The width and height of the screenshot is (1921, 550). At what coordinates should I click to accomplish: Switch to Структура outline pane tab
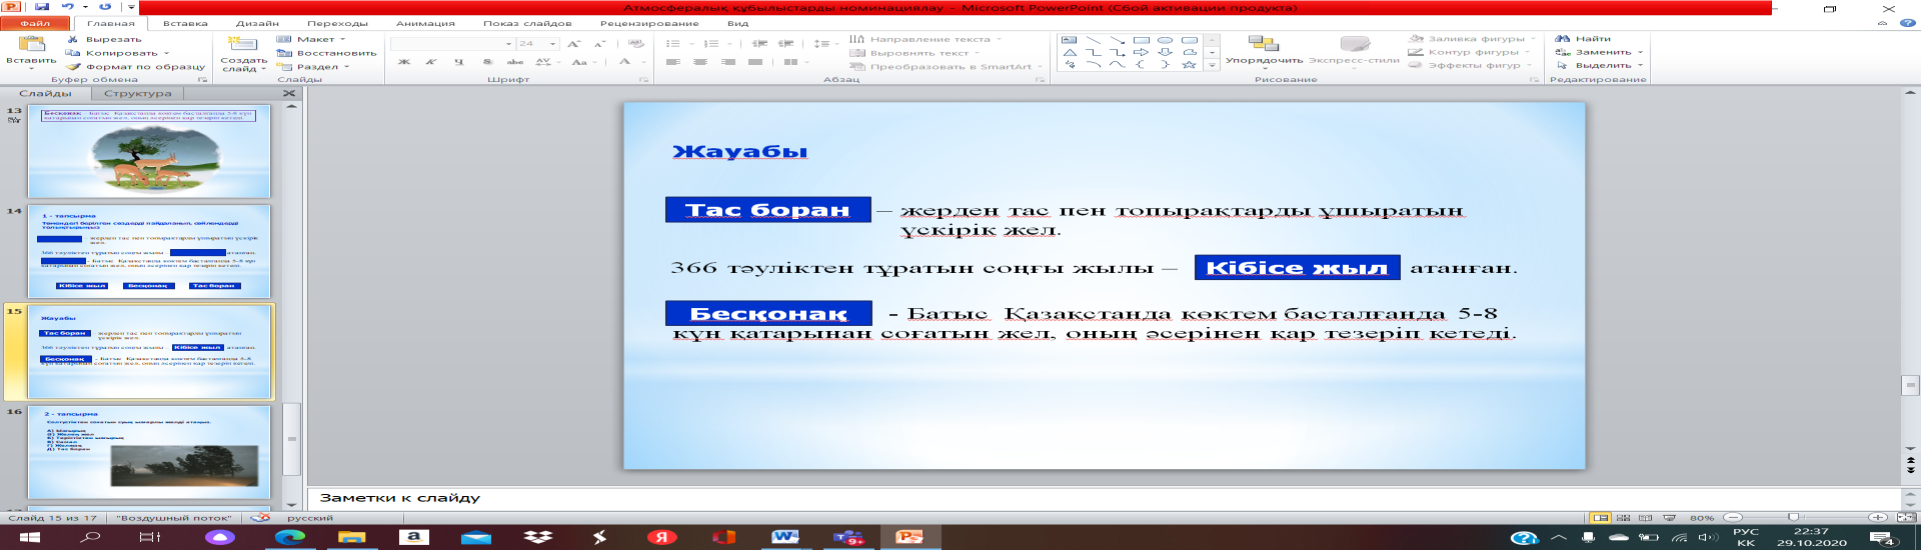[x=138, y=93]
